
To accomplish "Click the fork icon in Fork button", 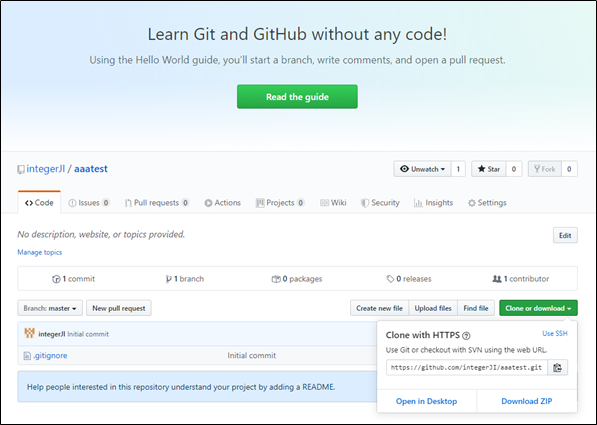I will point(537,169).
